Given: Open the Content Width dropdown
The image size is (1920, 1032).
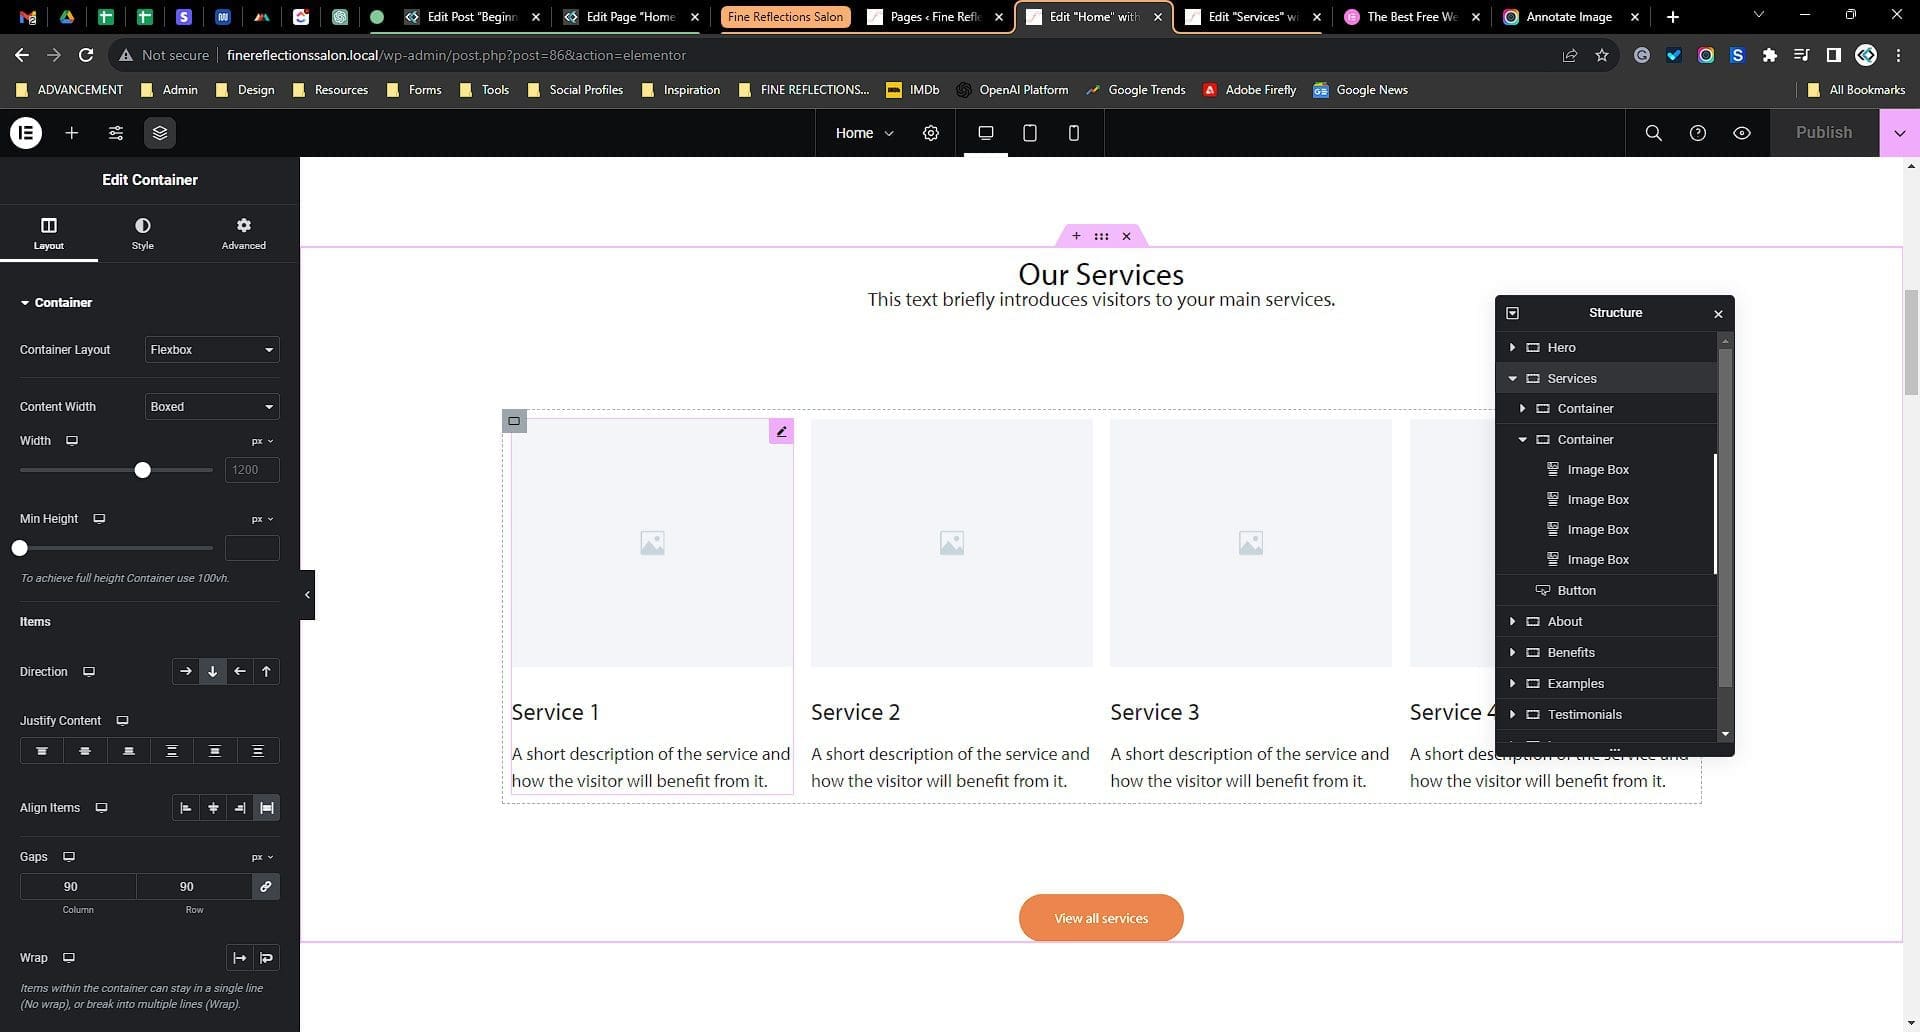Looking at the screenshot, I should (212, 407).
